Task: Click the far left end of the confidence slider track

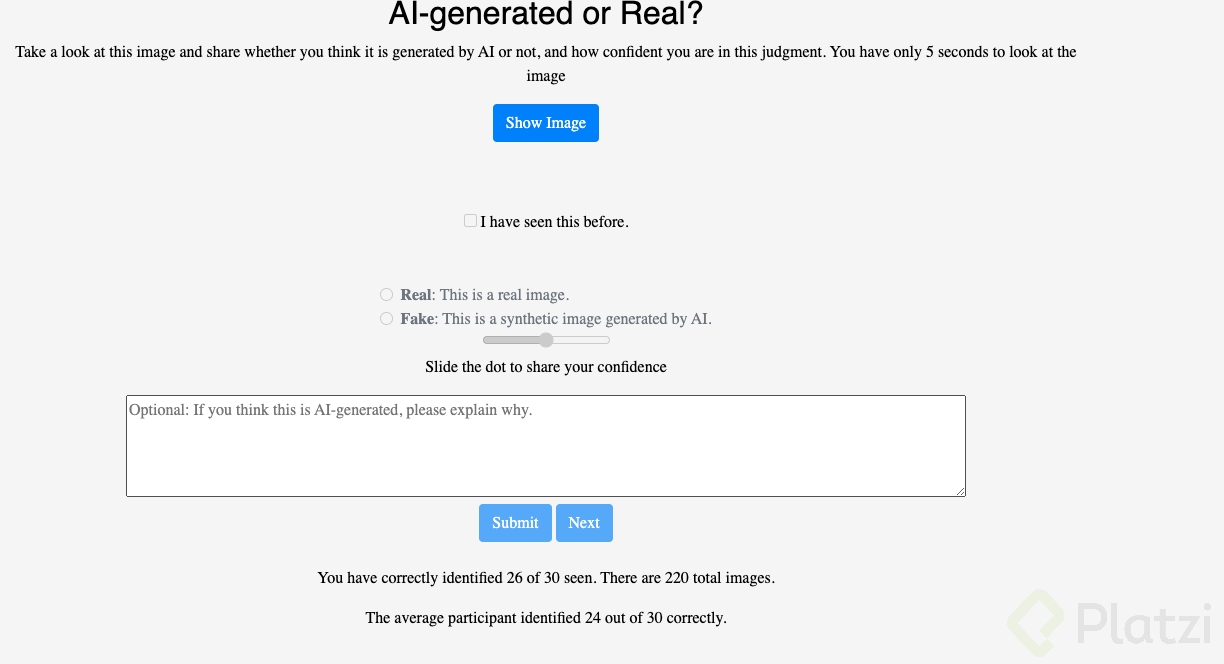Action: [x=485, y=340]
